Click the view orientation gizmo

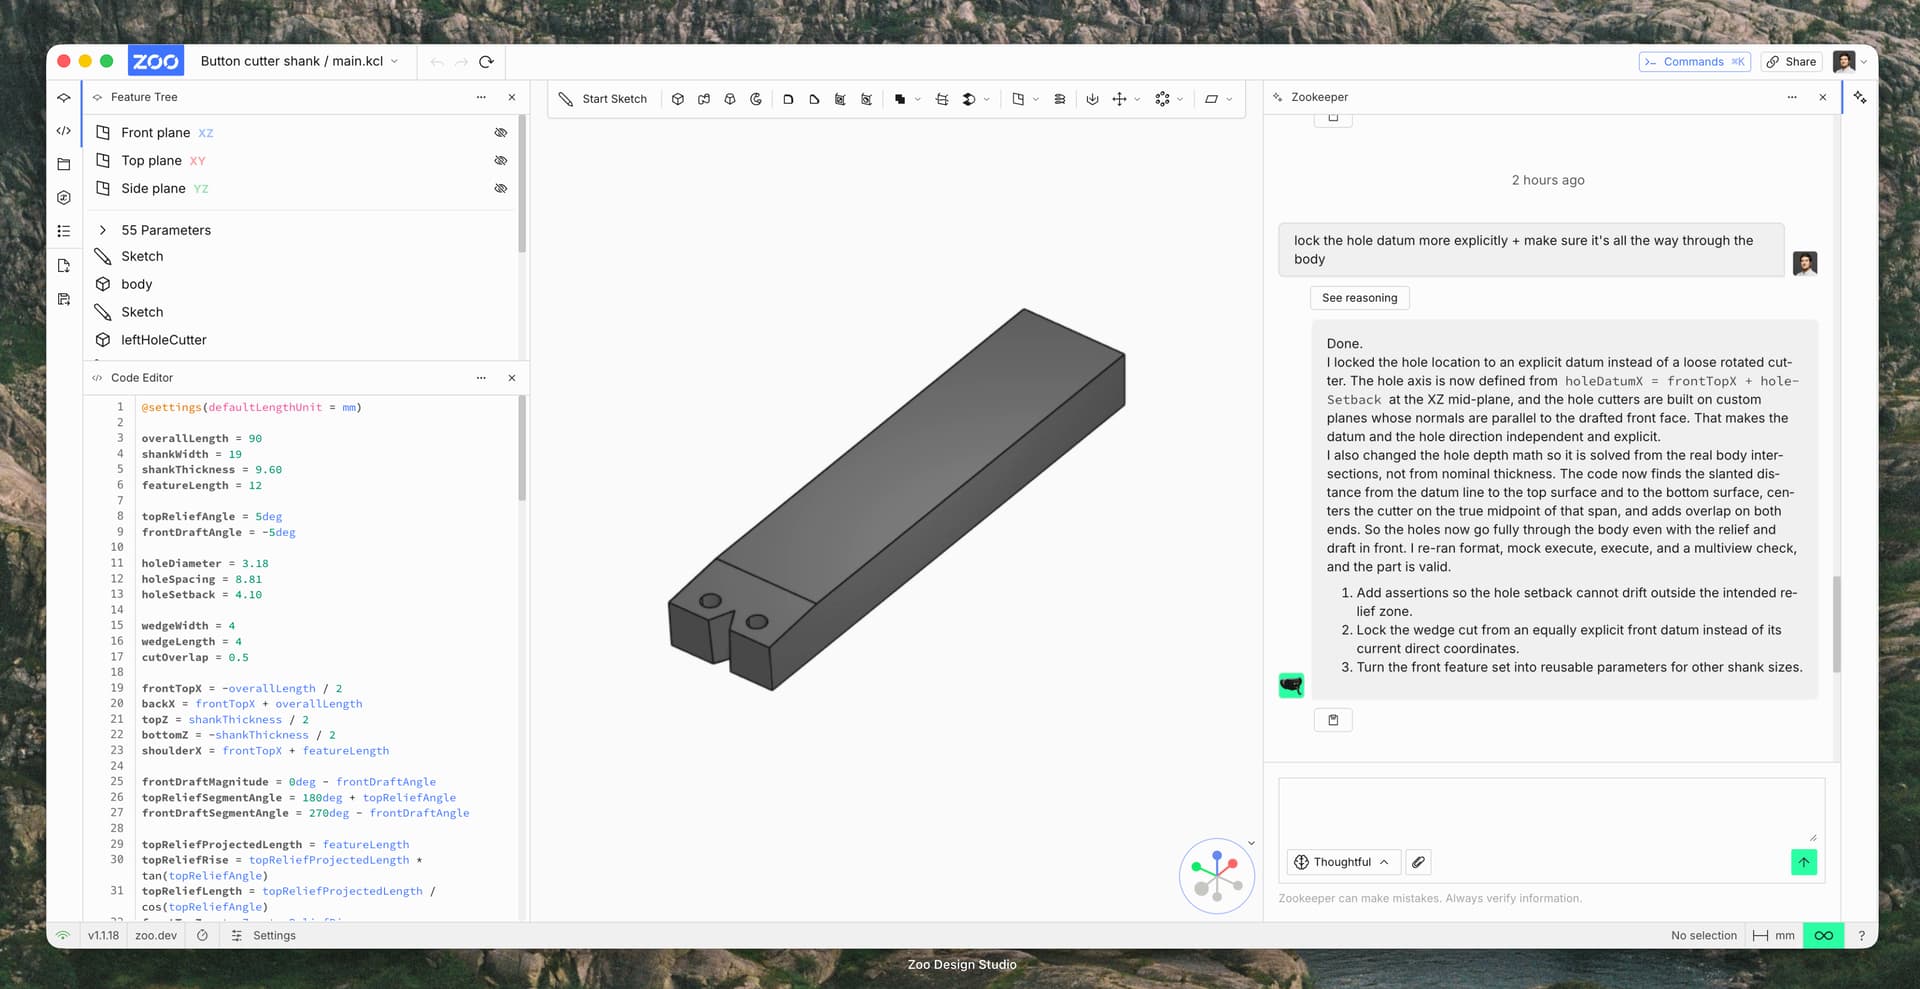(1216, 876)
